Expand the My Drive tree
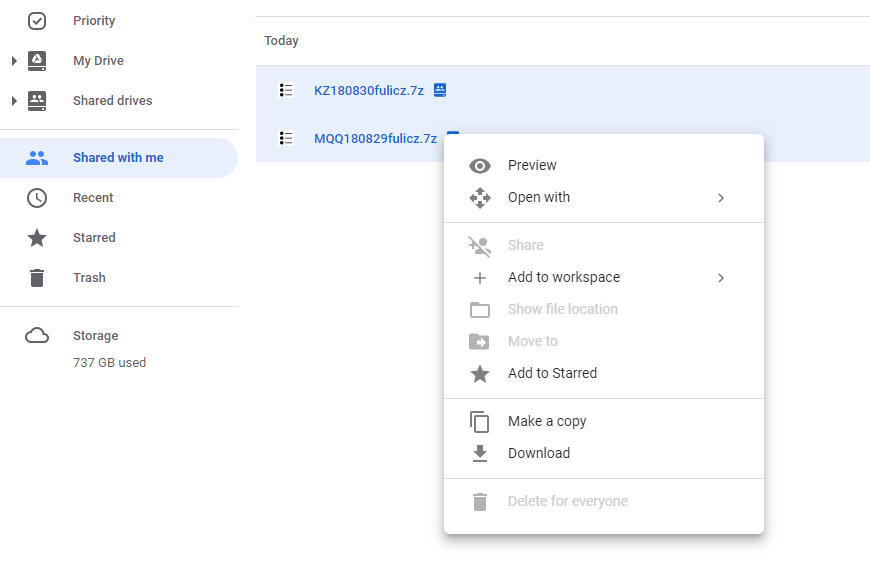Screen dimensions: 870x574 point(14,61)
